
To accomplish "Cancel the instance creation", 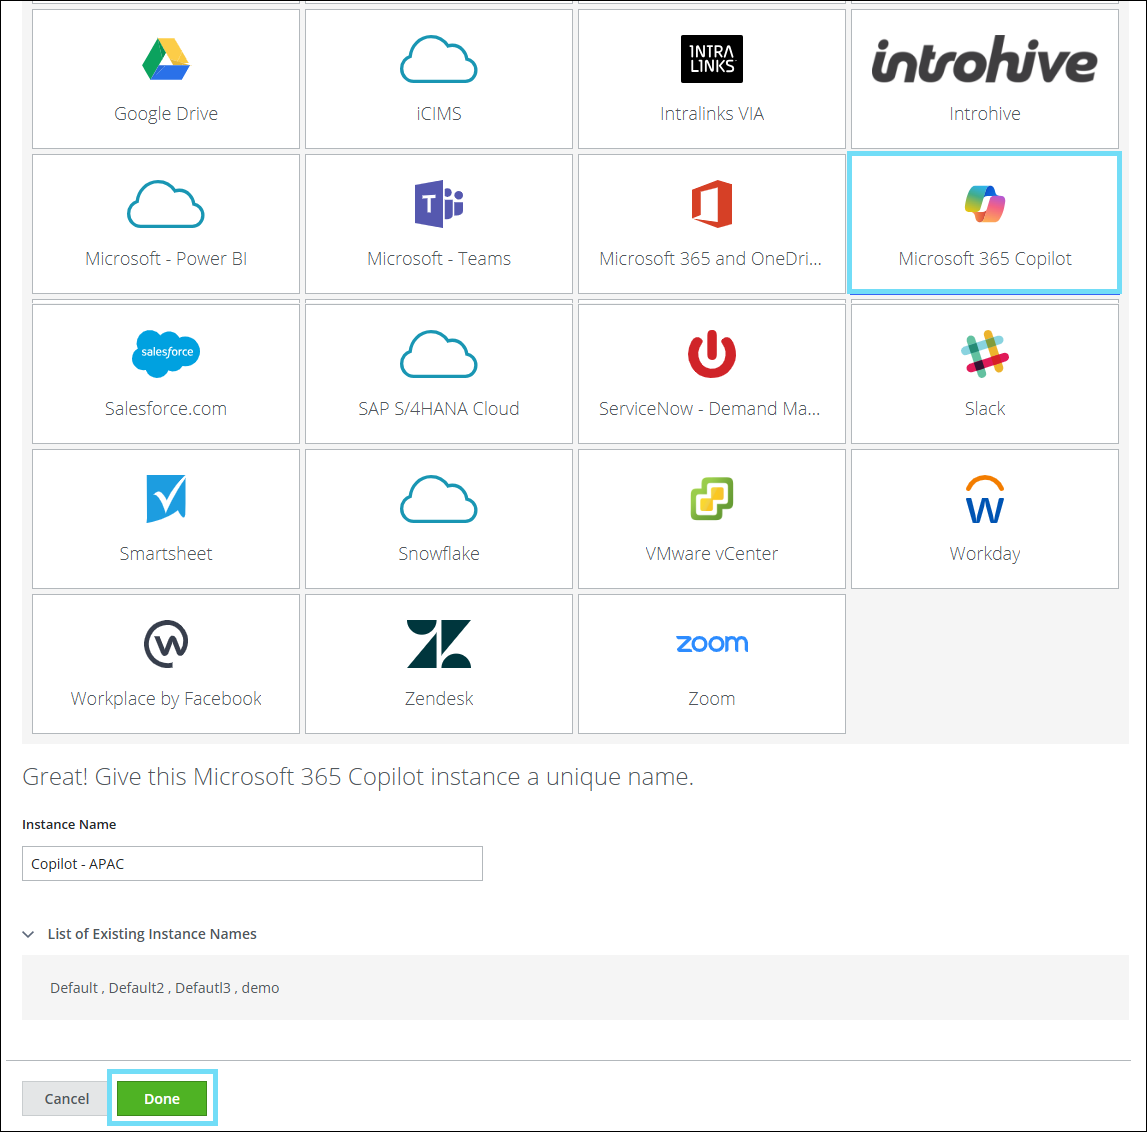I will point(67,1098).
